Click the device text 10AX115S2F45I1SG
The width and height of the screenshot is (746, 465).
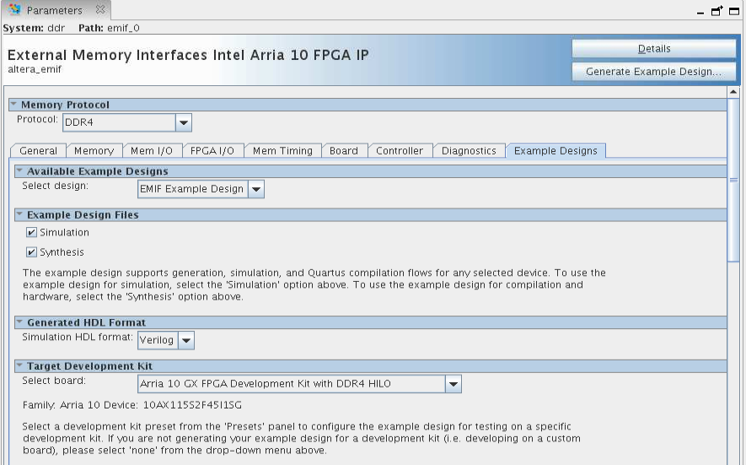point(192,405)
